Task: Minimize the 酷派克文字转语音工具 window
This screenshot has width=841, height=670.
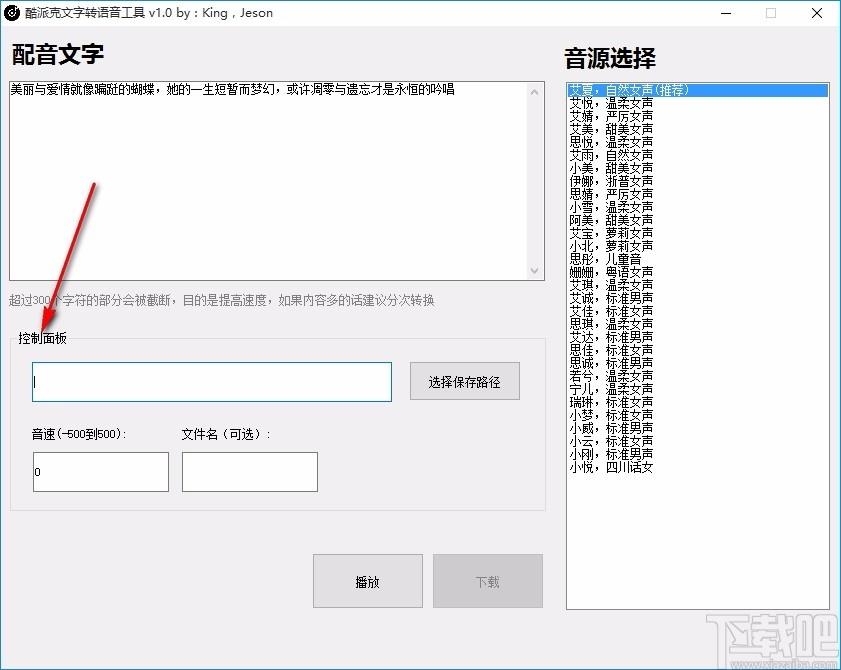Action: click(726, 13)
